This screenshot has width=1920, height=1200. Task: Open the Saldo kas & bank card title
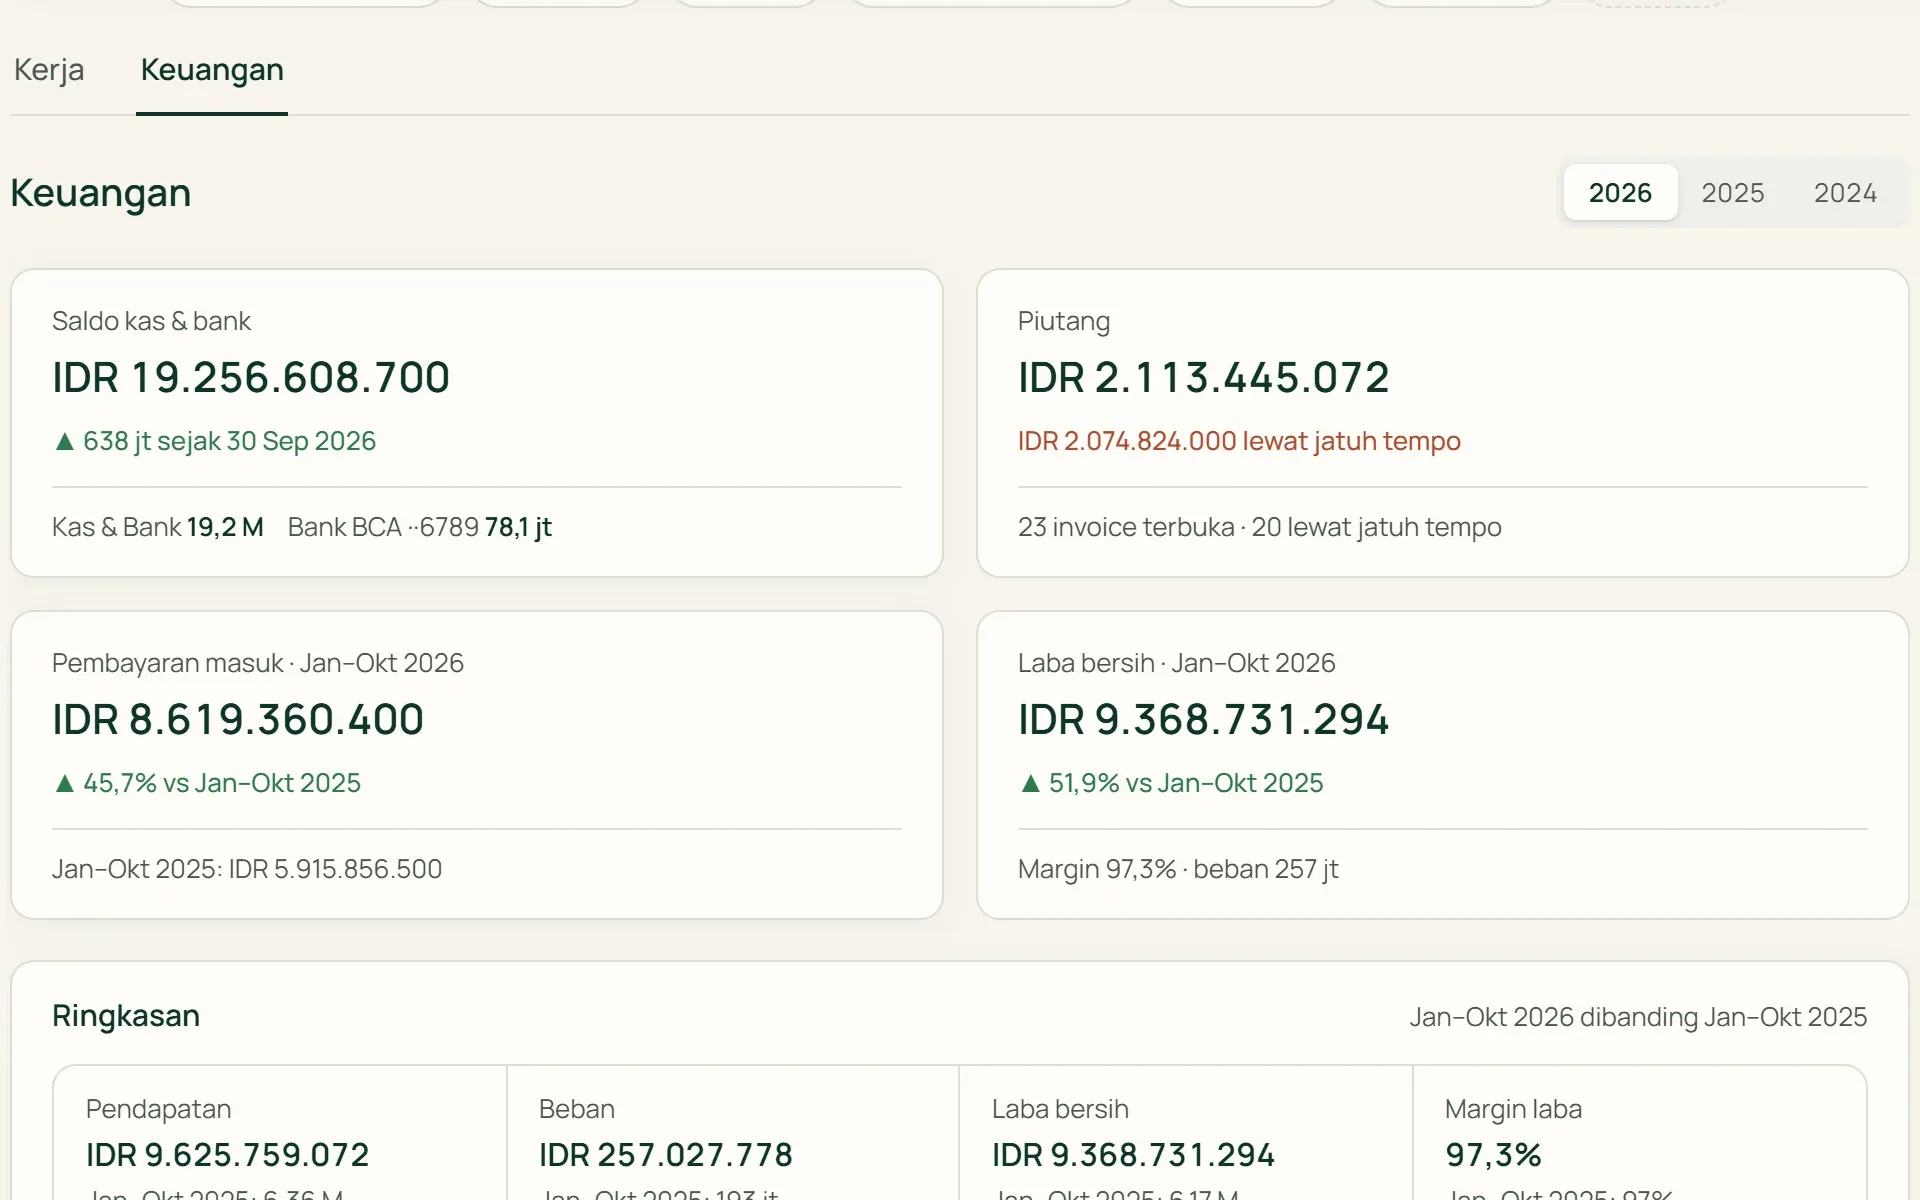tap(151, 321)
